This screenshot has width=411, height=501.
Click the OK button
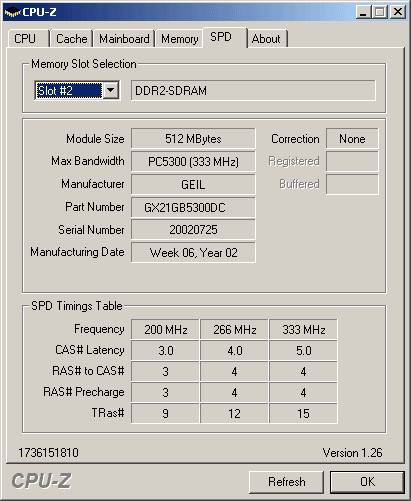tap(367, 482)
